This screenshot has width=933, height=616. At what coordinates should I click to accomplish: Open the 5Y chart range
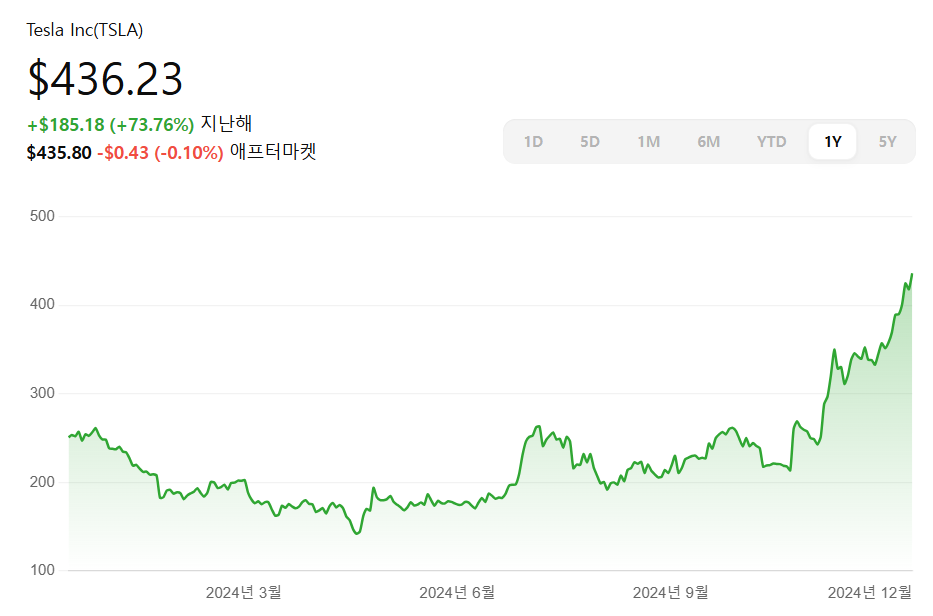[887, 142]
